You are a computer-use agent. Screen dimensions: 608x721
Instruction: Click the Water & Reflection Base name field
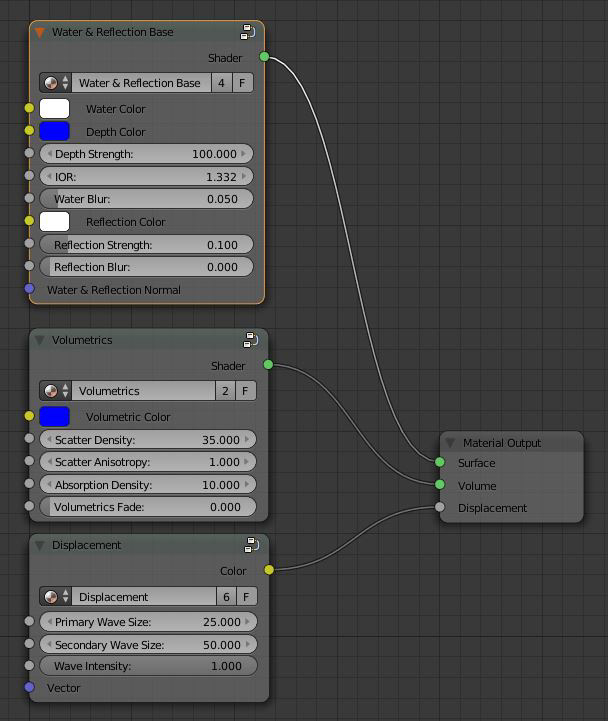point(142,83)
